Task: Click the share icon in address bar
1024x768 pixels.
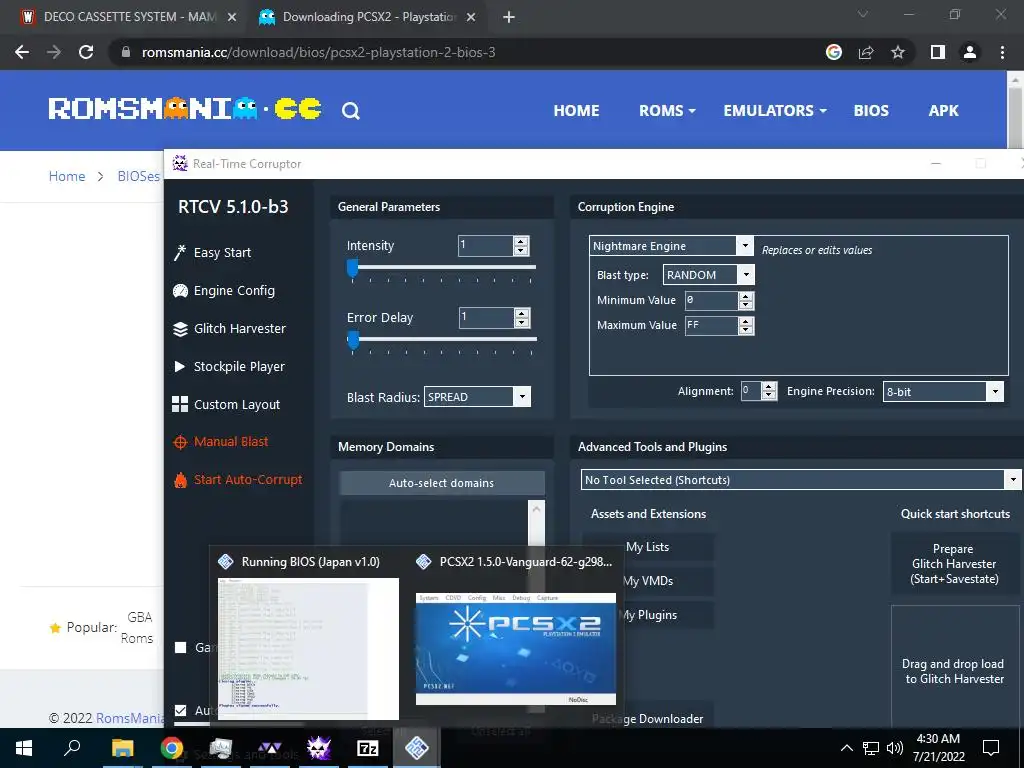Action: tap(866, 52)
